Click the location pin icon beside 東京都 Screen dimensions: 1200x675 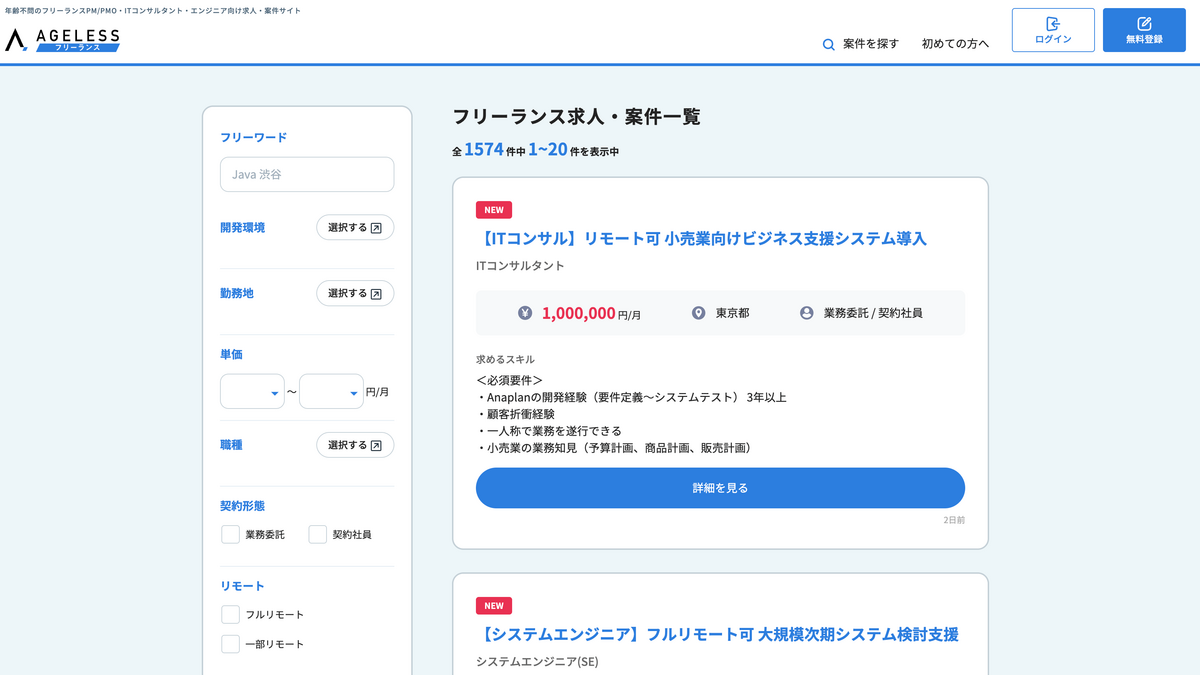(x=699, y=313)
